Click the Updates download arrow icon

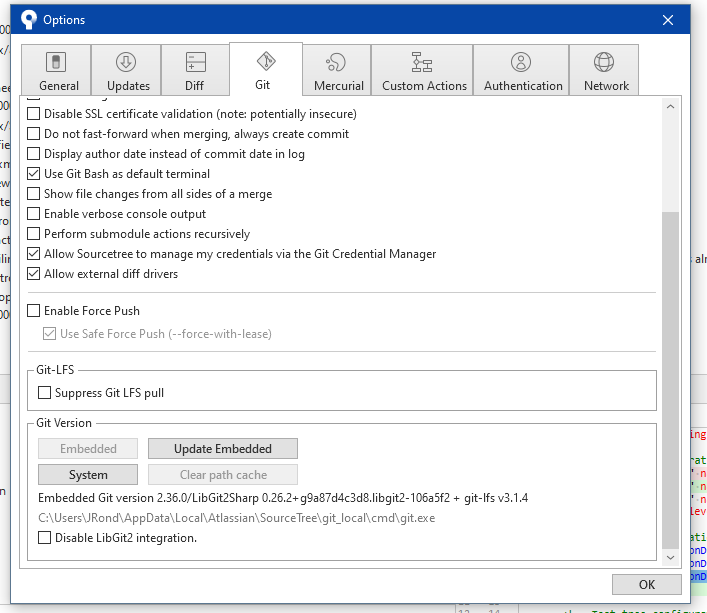pyautogui.click(x=126, y=62)
